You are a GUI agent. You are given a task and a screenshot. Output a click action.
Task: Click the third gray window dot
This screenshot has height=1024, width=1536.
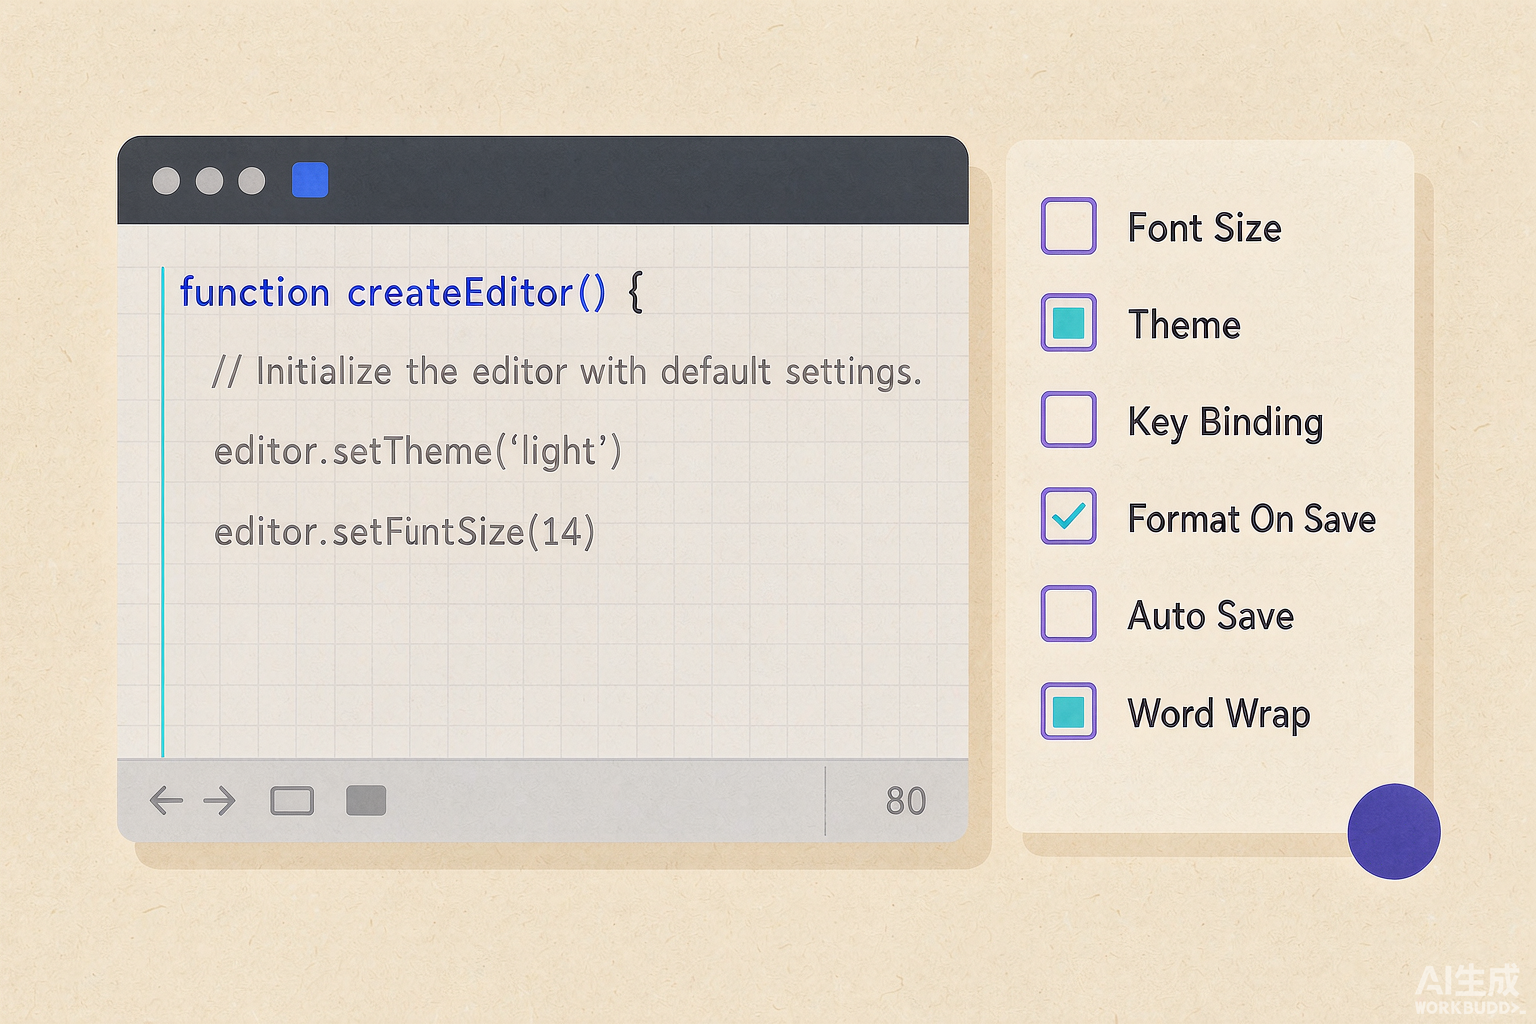tap(252, 181)
